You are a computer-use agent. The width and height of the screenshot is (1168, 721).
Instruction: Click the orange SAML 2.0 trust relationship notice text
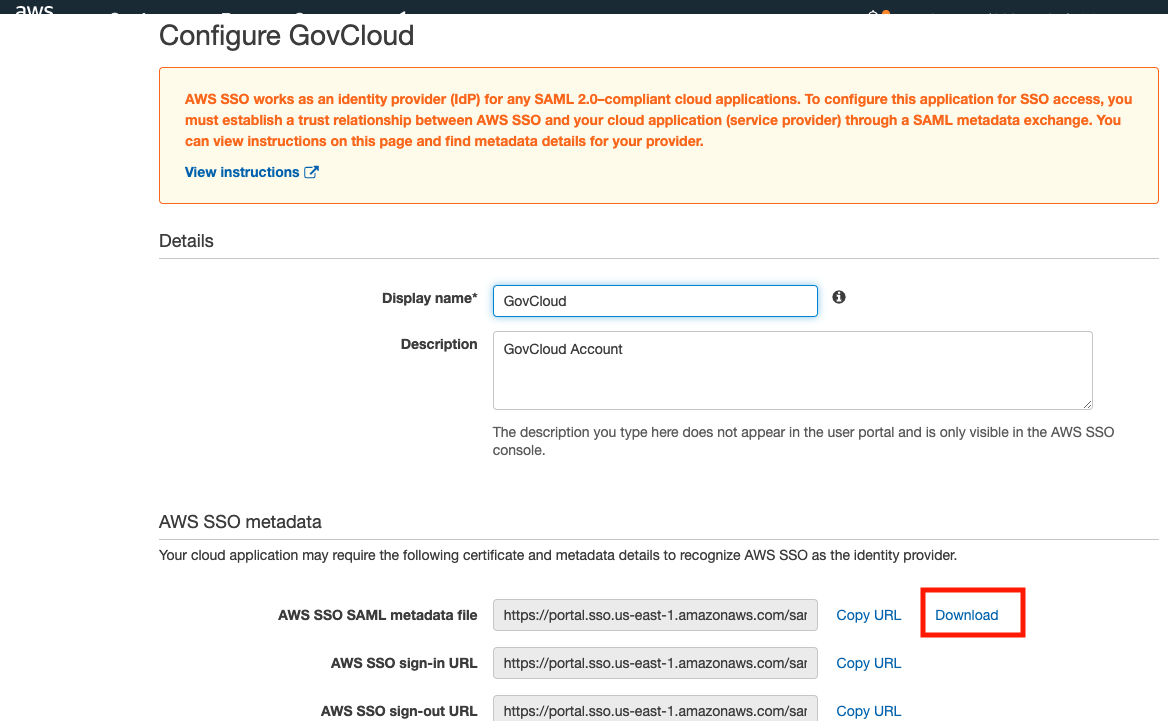tap(658, 120)
